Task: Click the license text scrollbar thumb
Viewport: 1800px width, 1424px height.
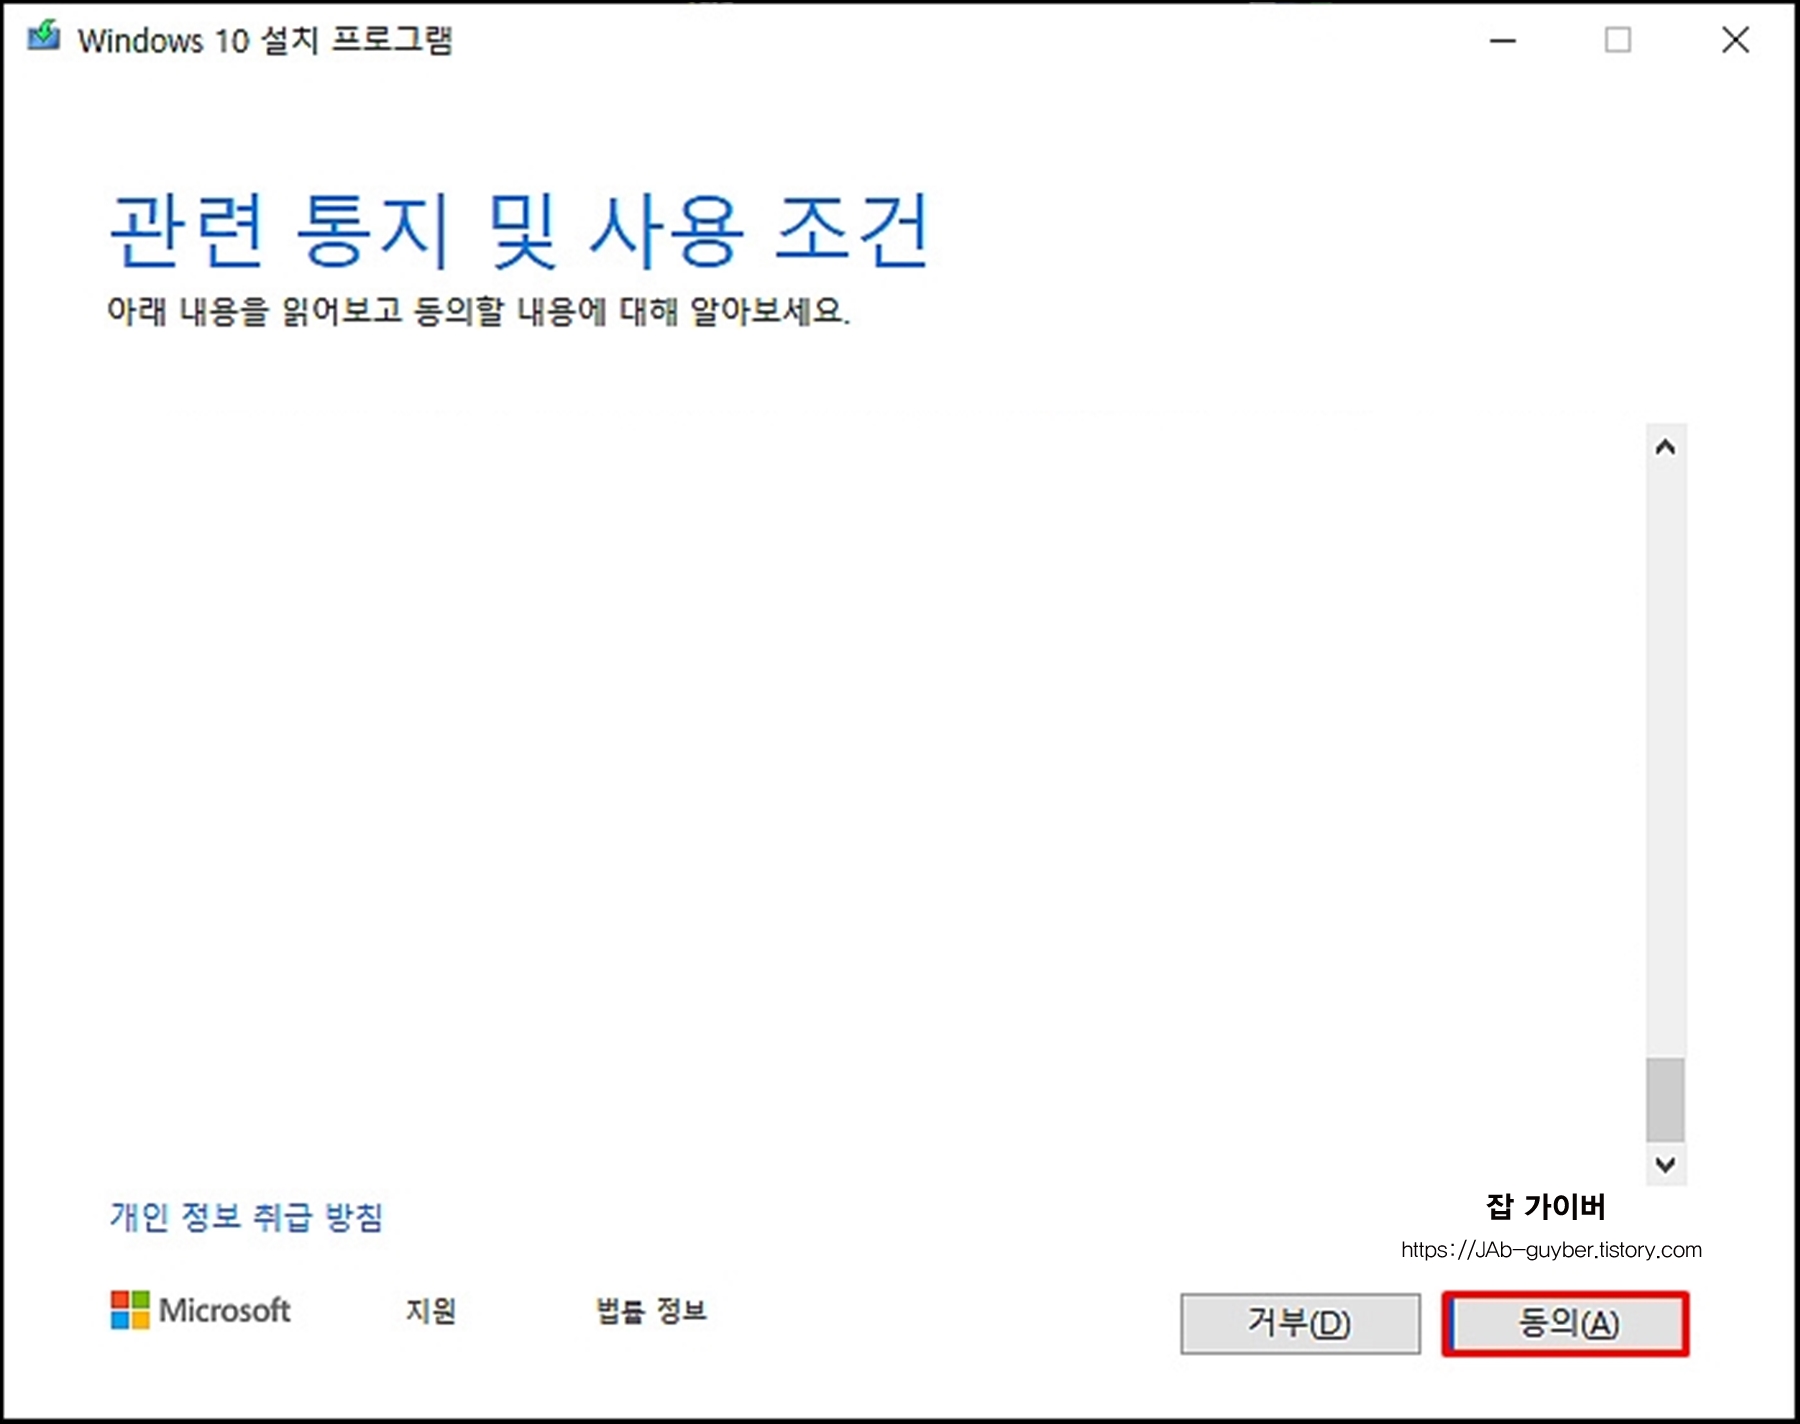Action: coord(1665,1099)
